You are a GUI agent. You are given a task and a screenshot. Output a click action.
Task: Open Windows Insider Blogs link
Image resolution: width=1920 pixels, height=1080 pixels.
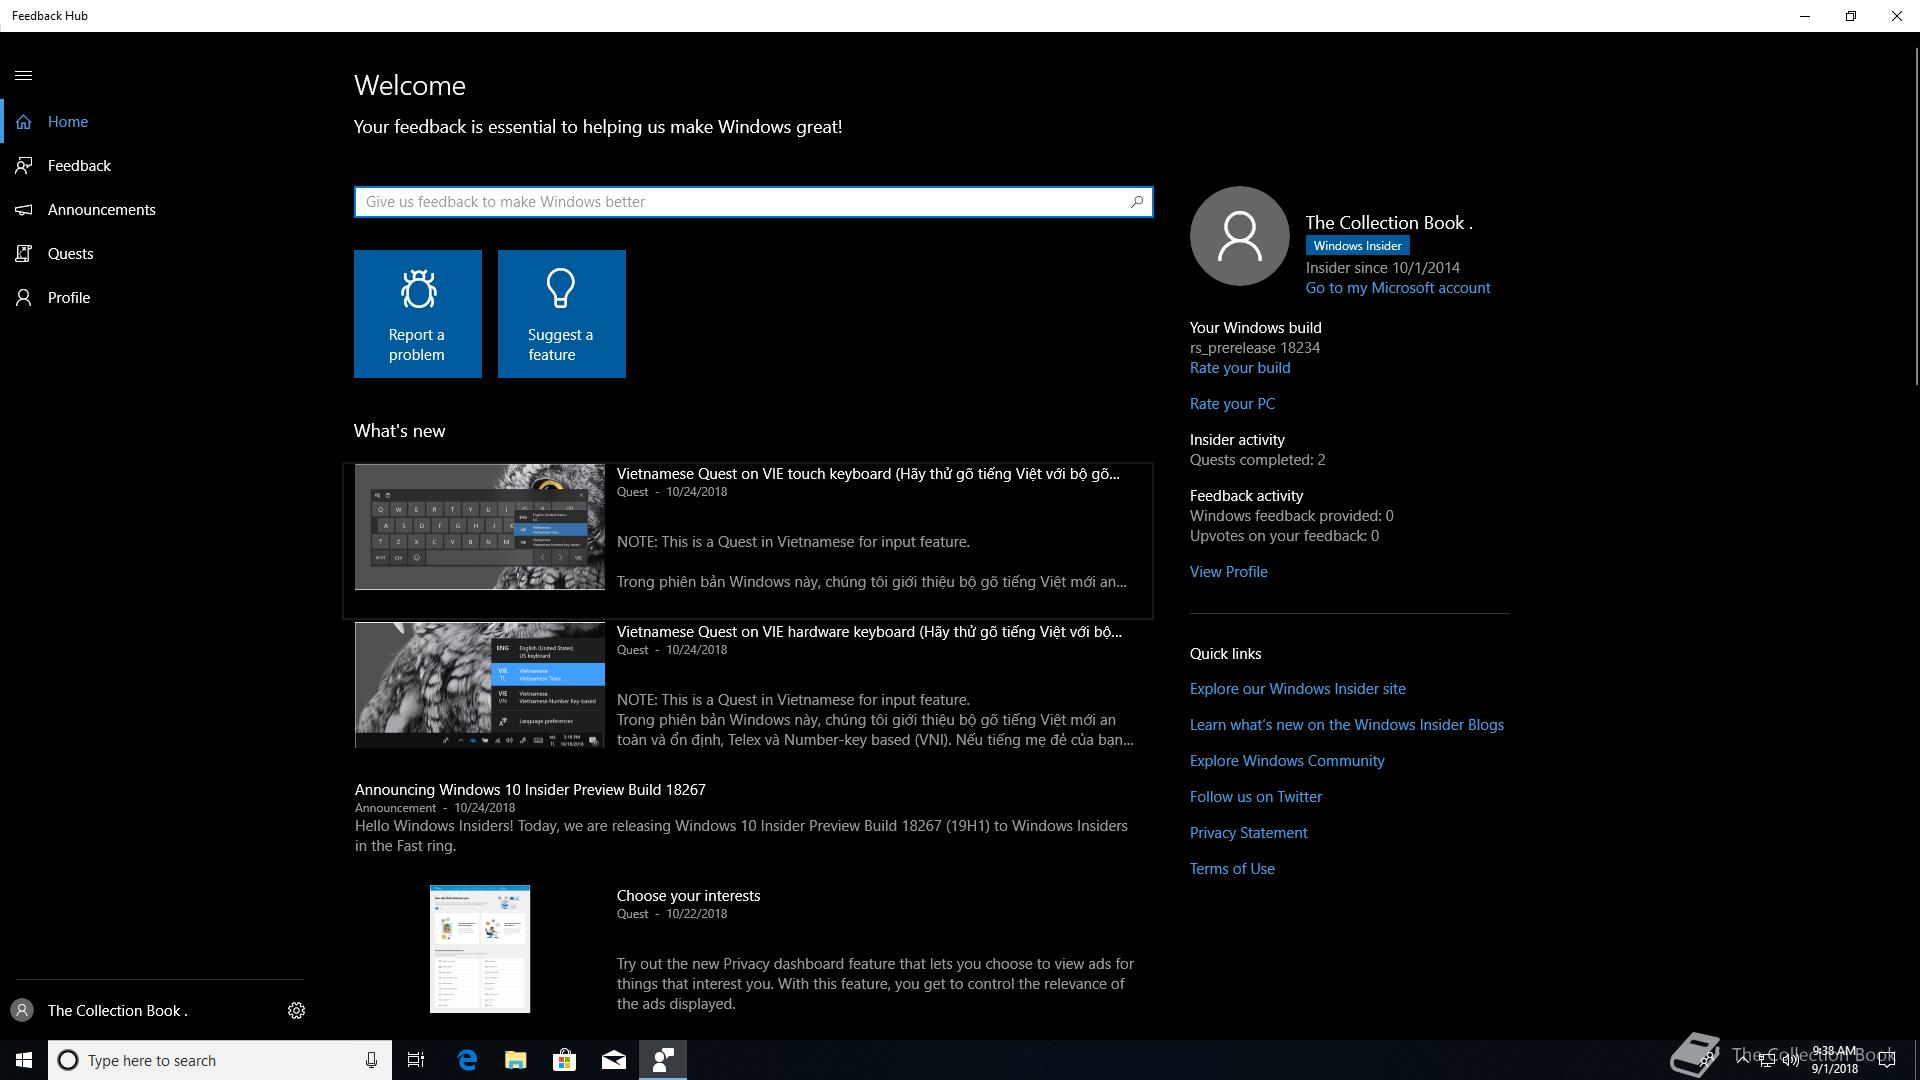(x=1346, y=725)
